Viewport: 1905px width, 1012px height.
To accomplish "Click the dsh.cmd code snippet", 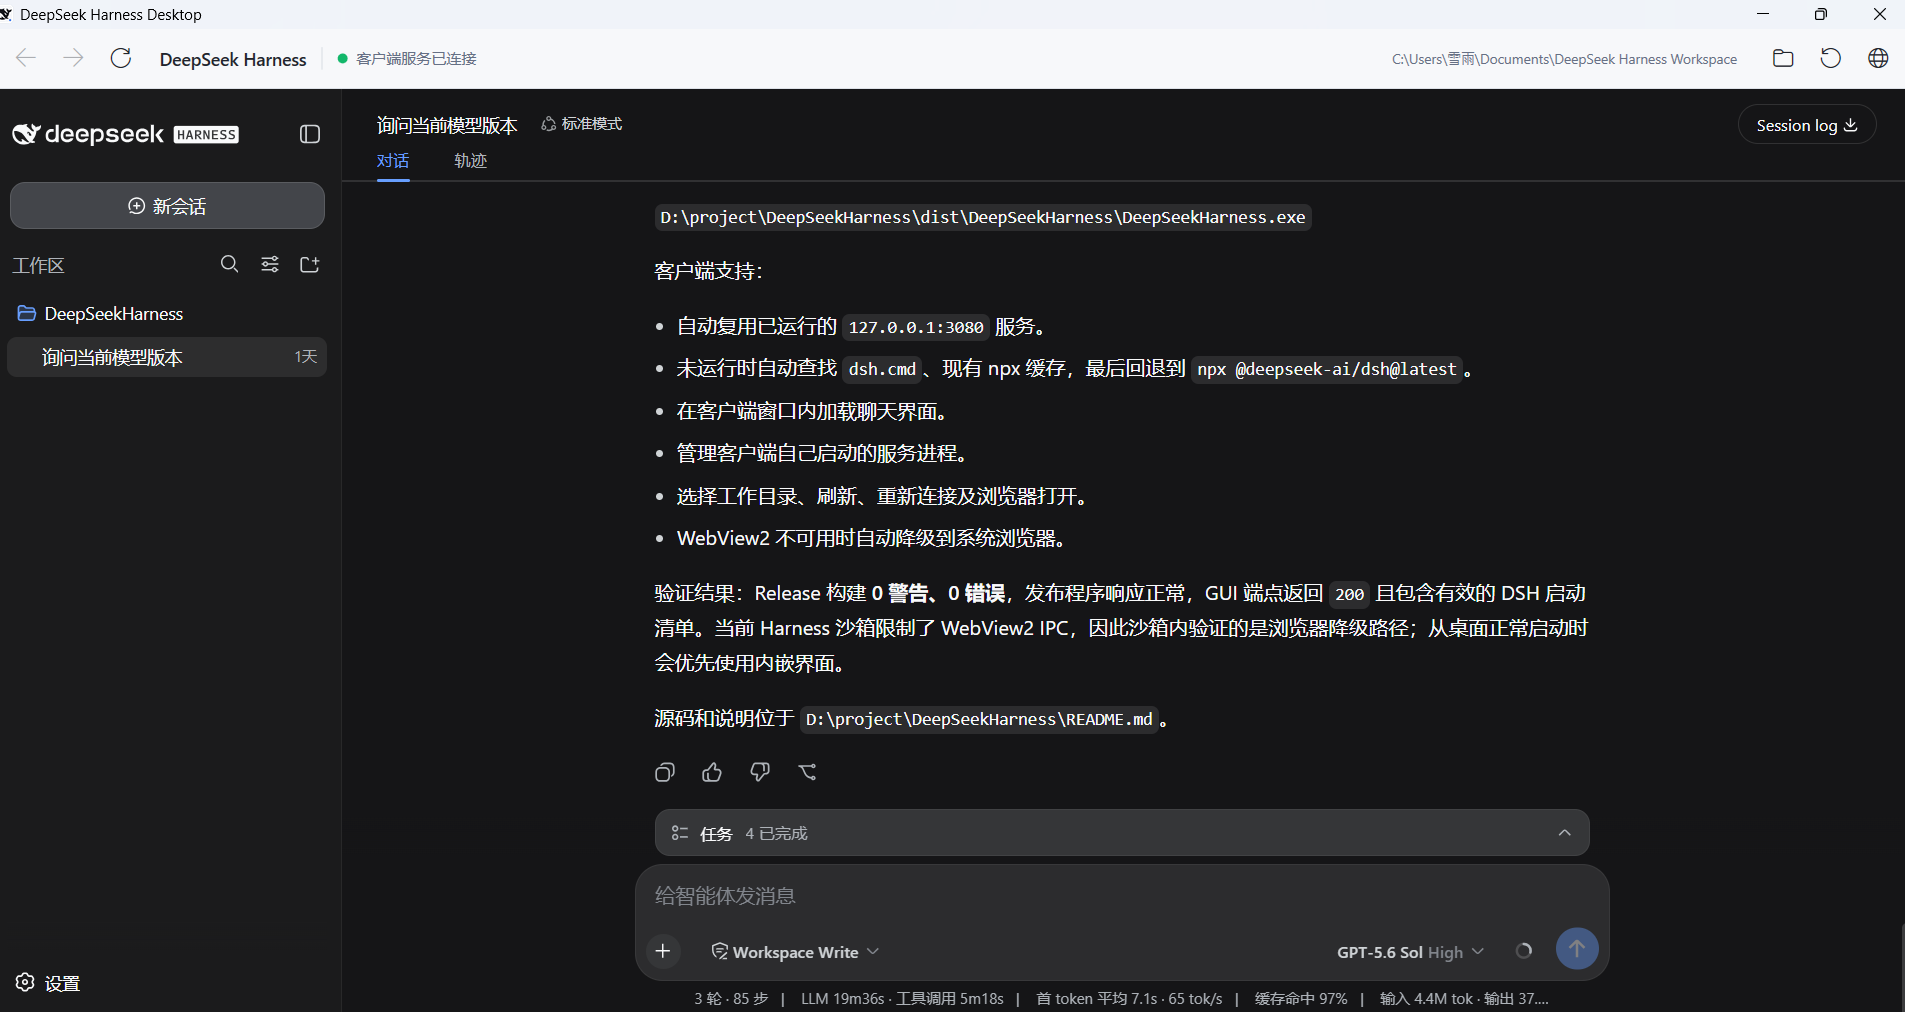I will [882, 369].
